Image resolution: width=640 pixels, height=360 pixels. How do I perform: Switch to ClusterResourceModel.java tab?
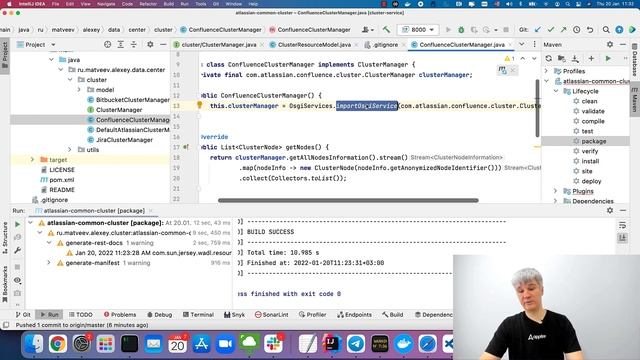coord(314,44)
